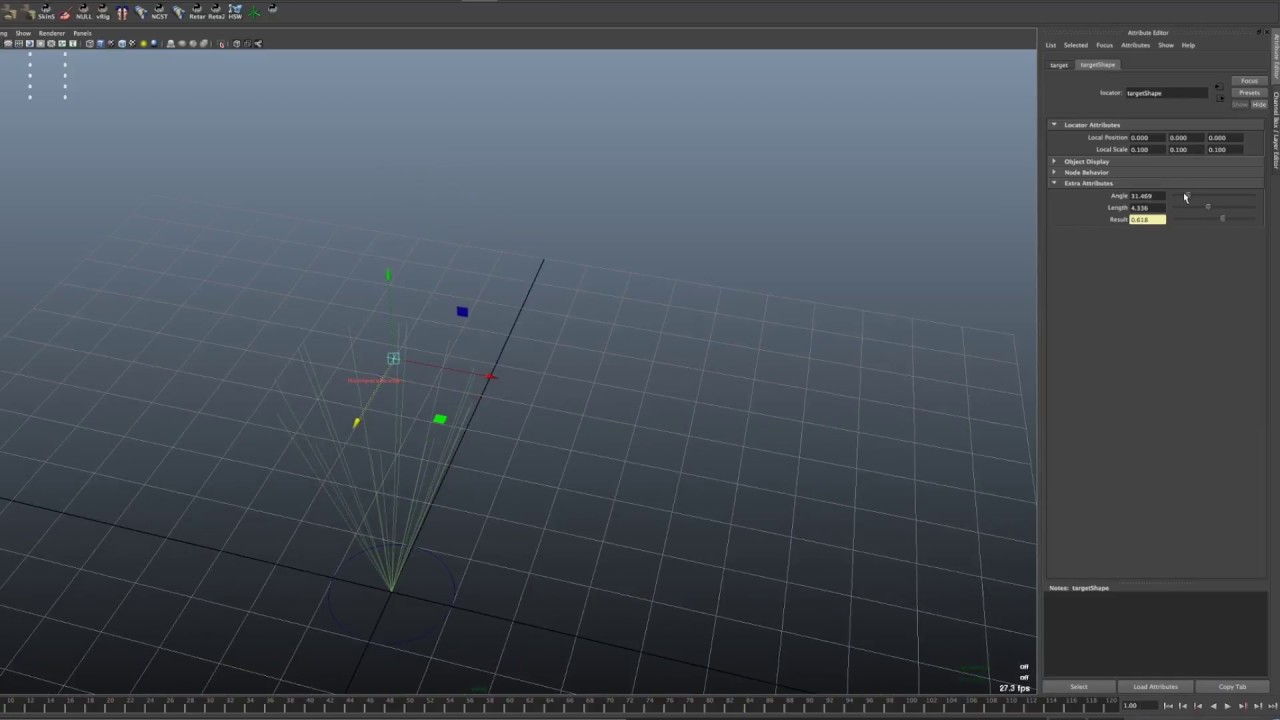Click the go-to-input-connection arrow icon
The height and width of the screenshot is (720, 1280).
click(1219, 86)
